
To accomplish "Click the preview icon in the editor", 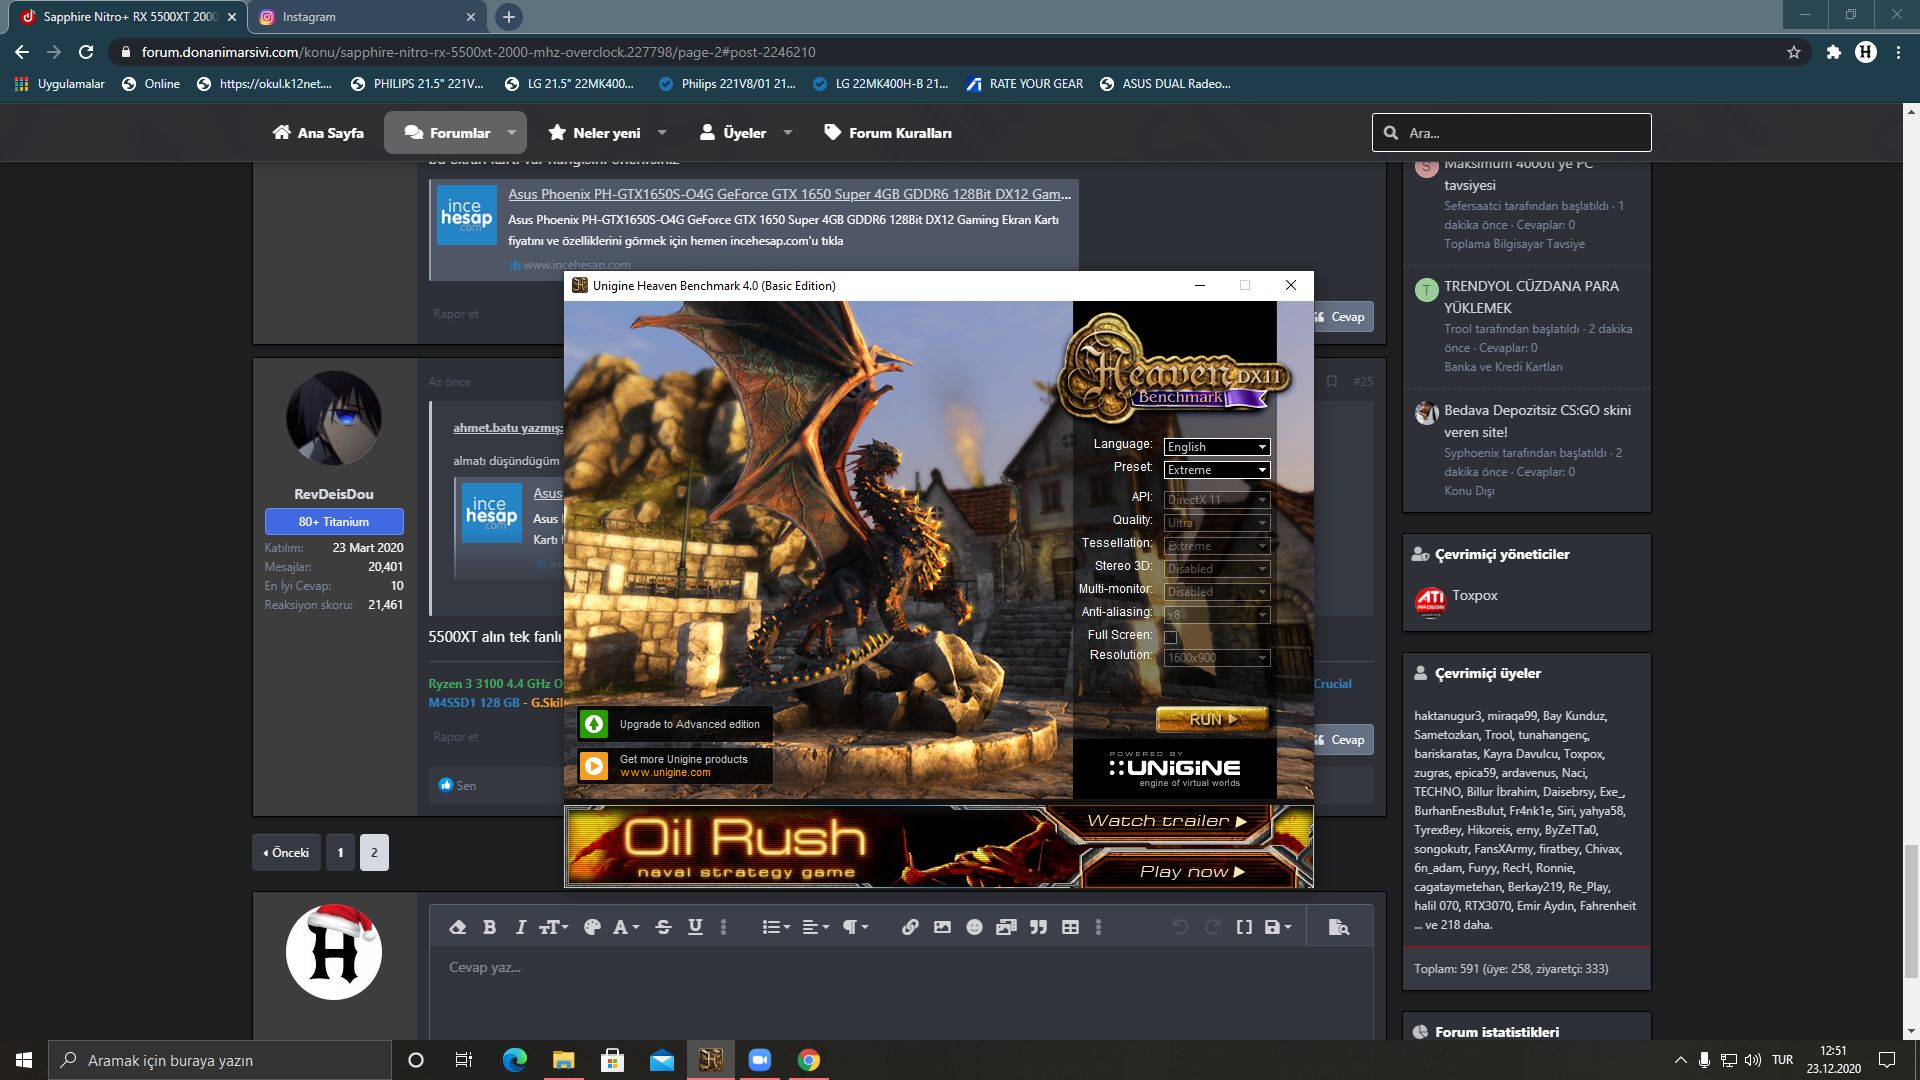I will [x=1339, y=927].
